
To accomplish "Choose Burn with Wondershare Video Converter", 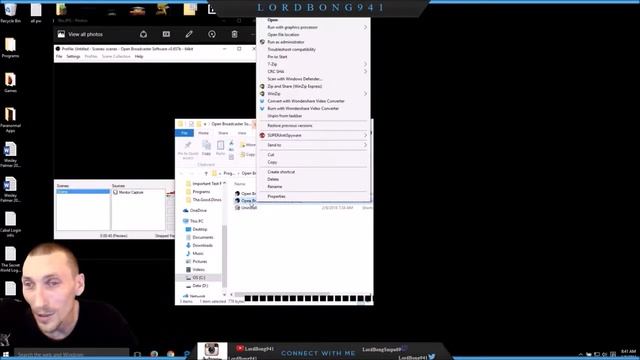I will click(313, 108).
